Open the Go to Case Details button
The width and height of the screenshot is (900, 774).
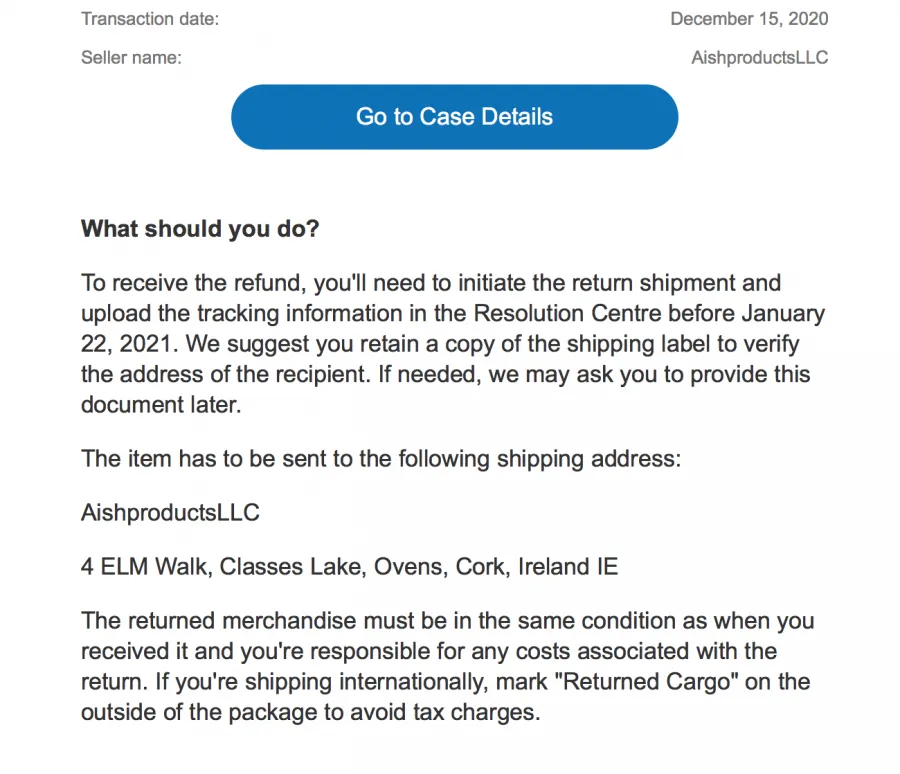click(455, 117)
